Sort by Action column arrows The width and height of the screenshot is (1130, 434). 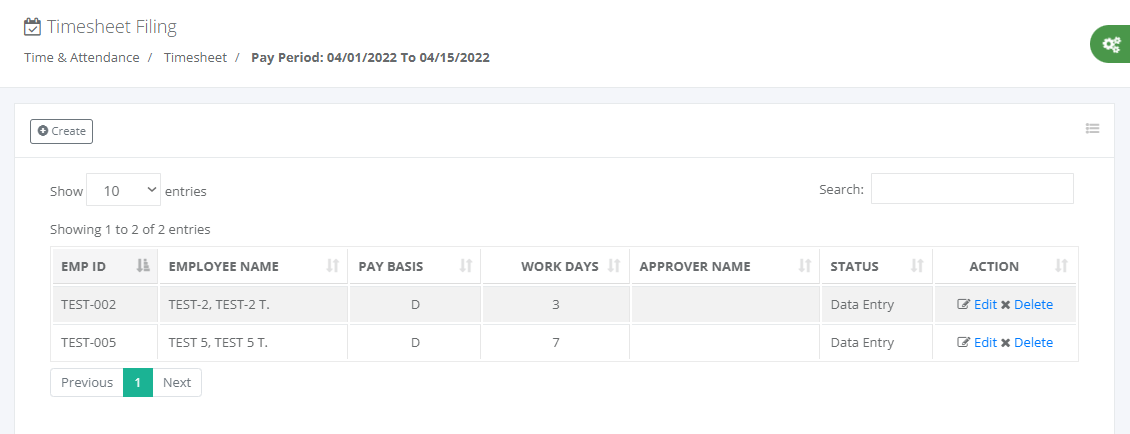click(1061, 266)
